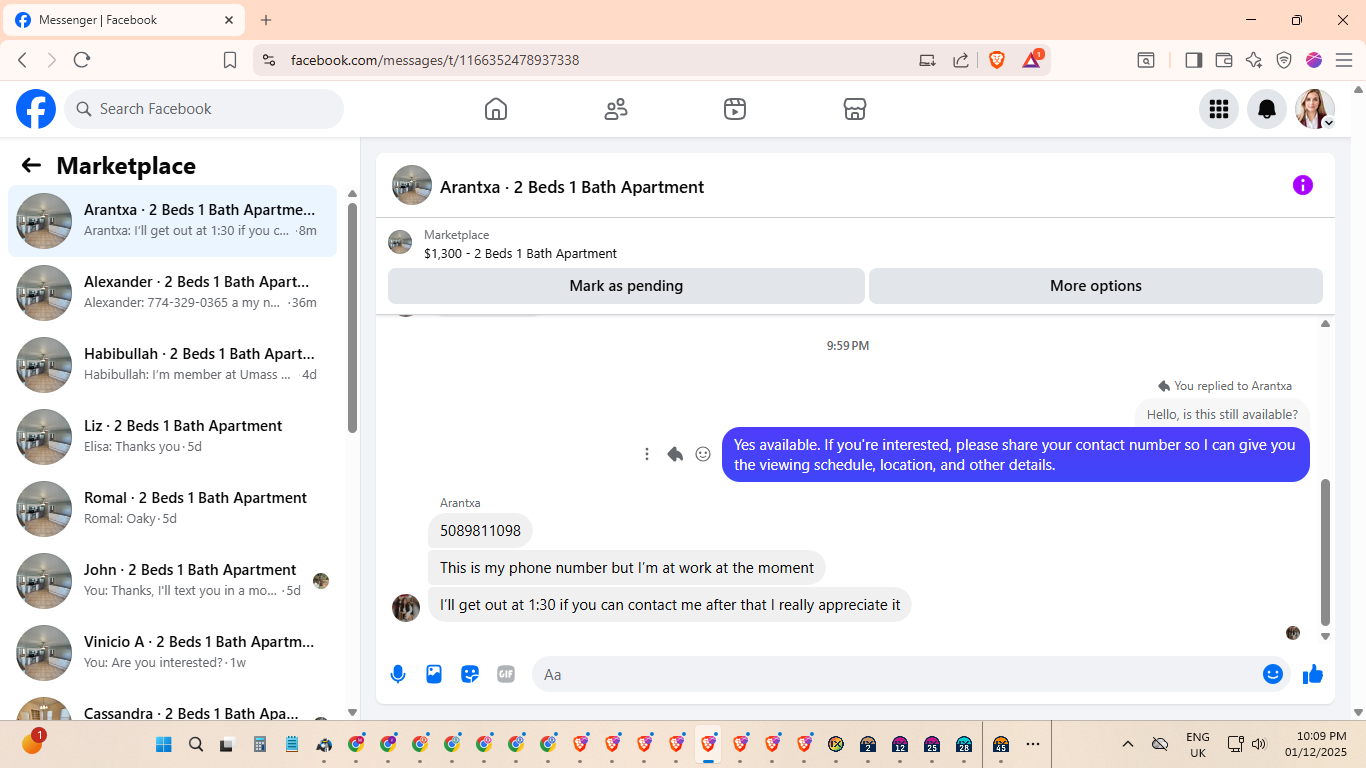Open the John conversation
1366x768 pixels.
coord(172,581)
